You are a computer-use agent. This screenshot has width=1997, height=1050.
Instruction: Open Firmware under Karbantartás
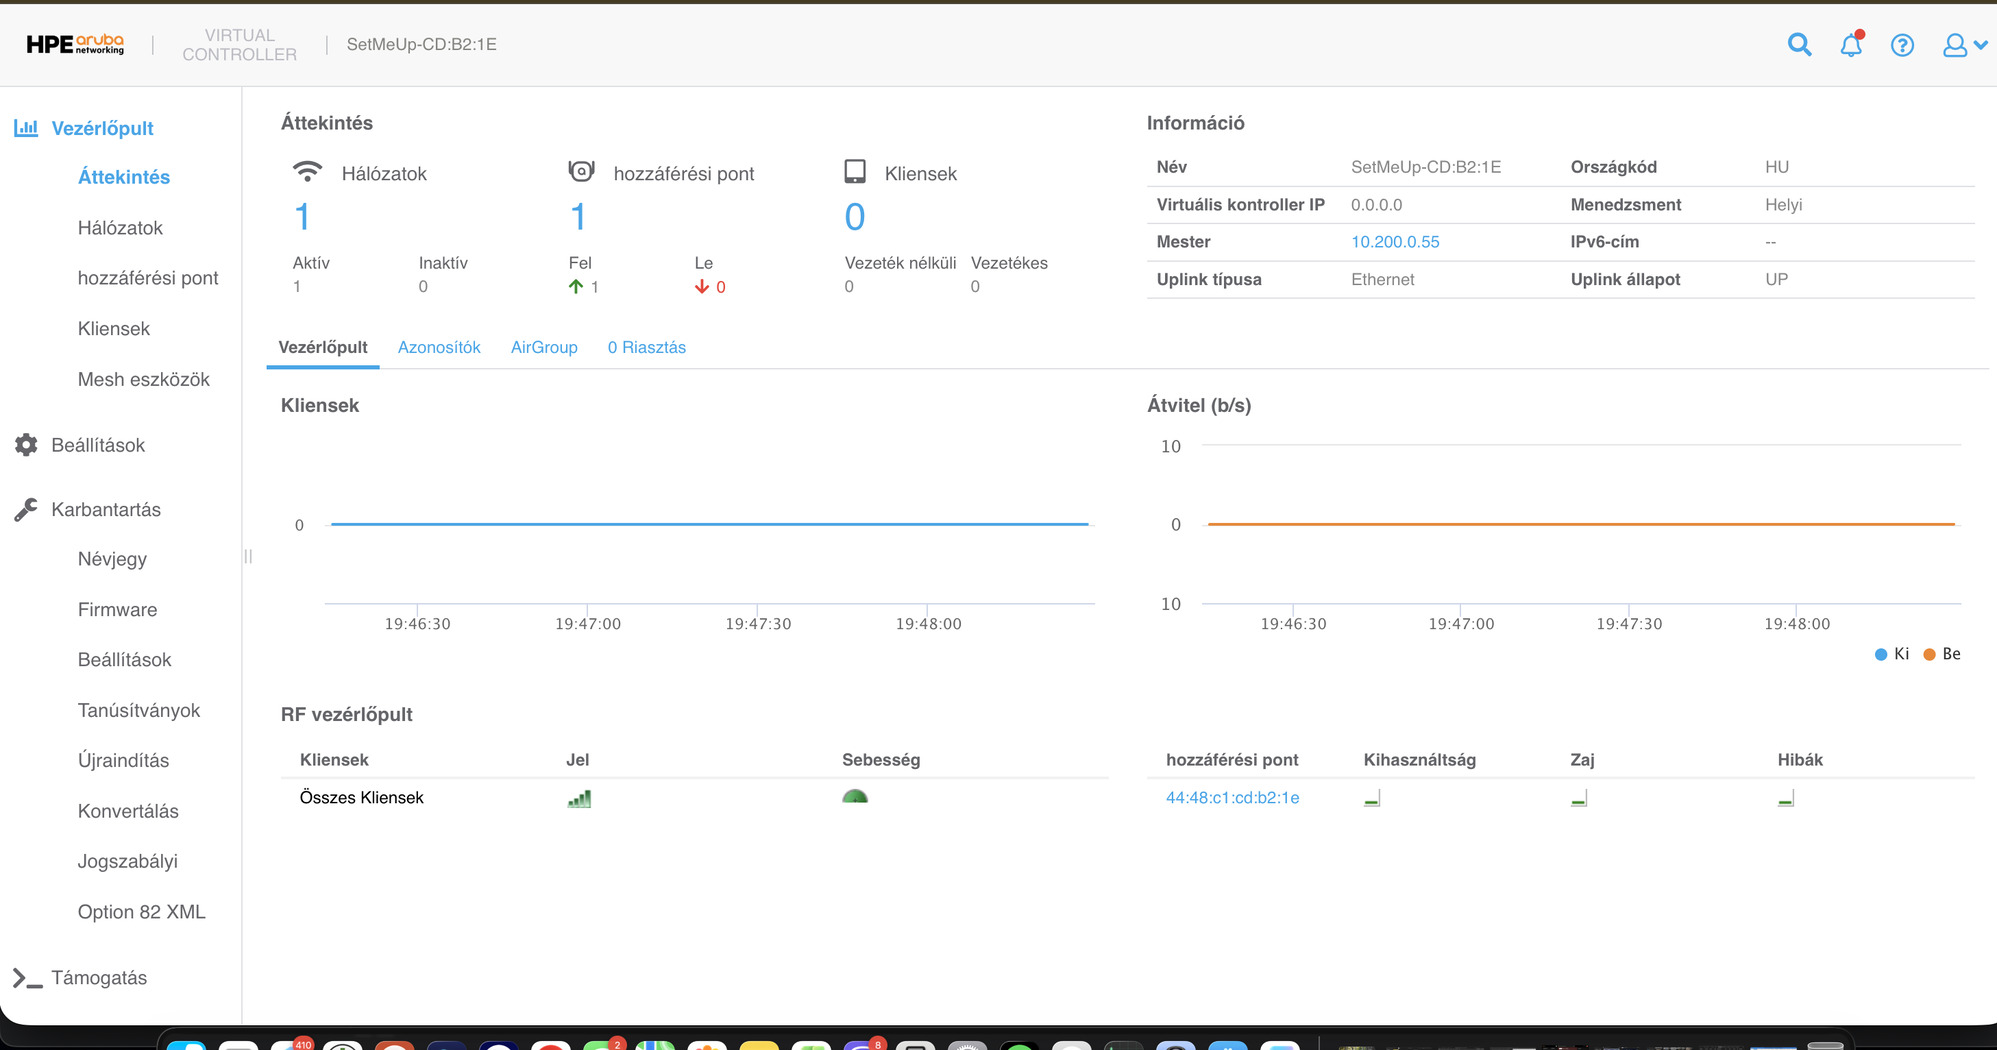click(117, 609)
